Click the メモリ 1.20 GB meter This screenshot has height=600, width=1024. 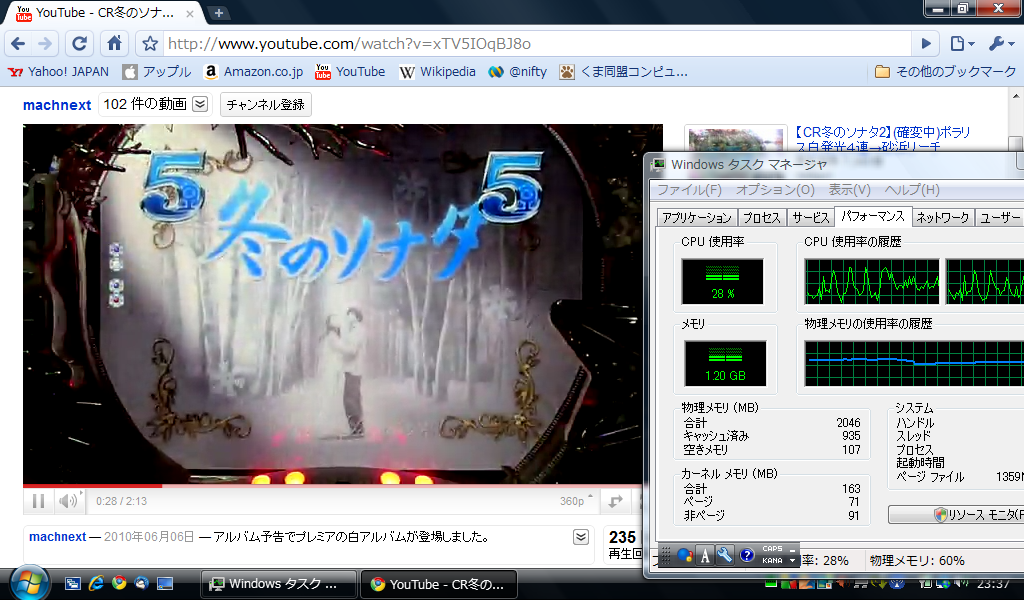(x=725, y=364)
